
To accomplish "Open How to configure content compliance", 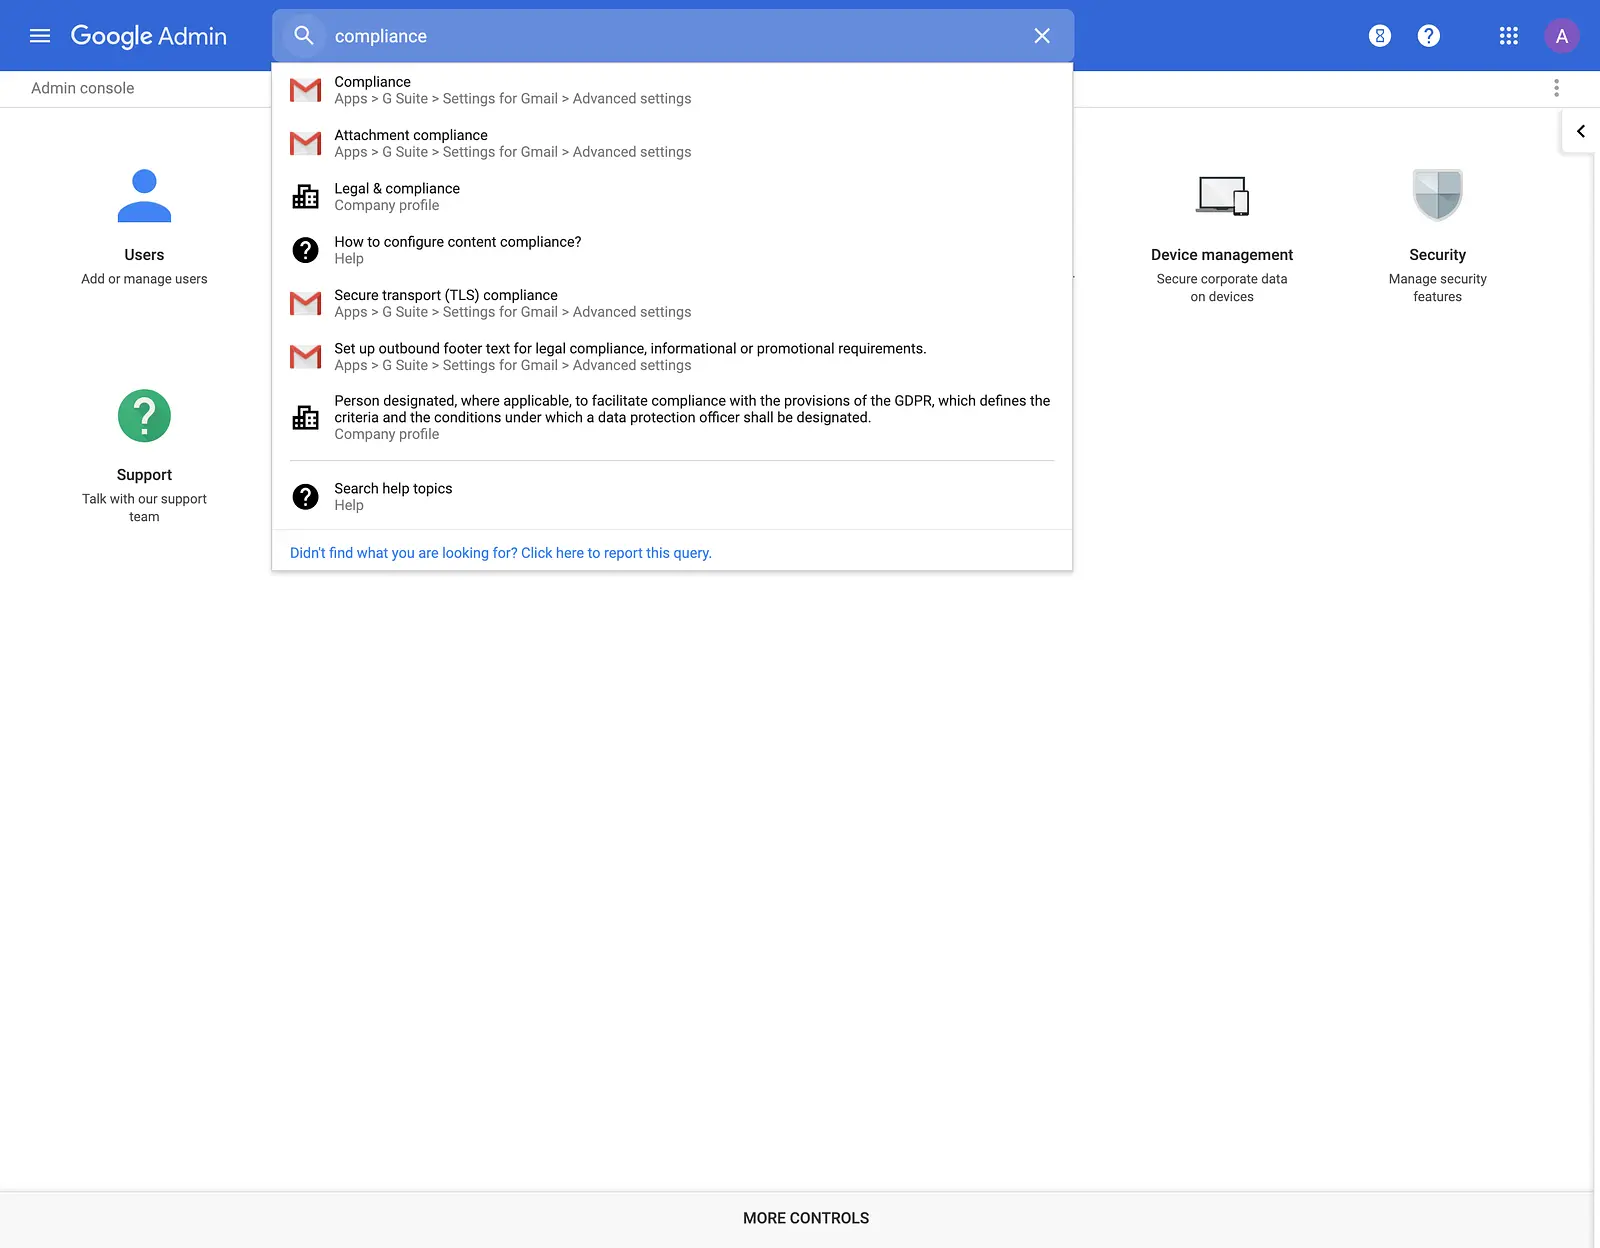I will 672,250.
